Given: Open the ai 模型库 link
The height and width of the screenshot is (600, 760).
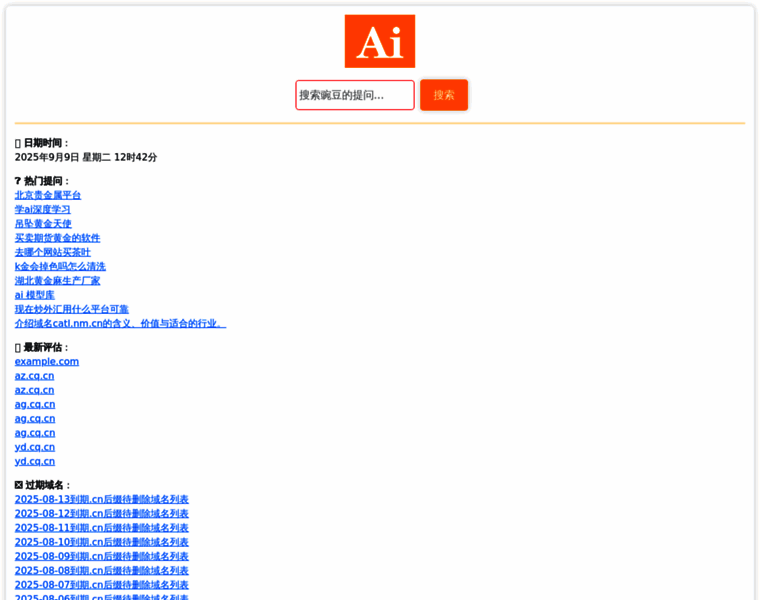Looking at the screenshot, I should tap(34, 295).
